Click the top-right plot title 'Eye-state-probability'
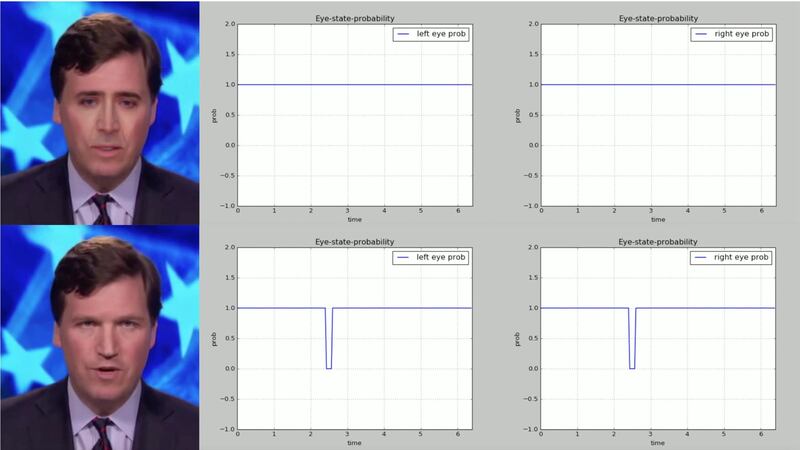This screenshot has height=450, width=800. click(657, 18)
